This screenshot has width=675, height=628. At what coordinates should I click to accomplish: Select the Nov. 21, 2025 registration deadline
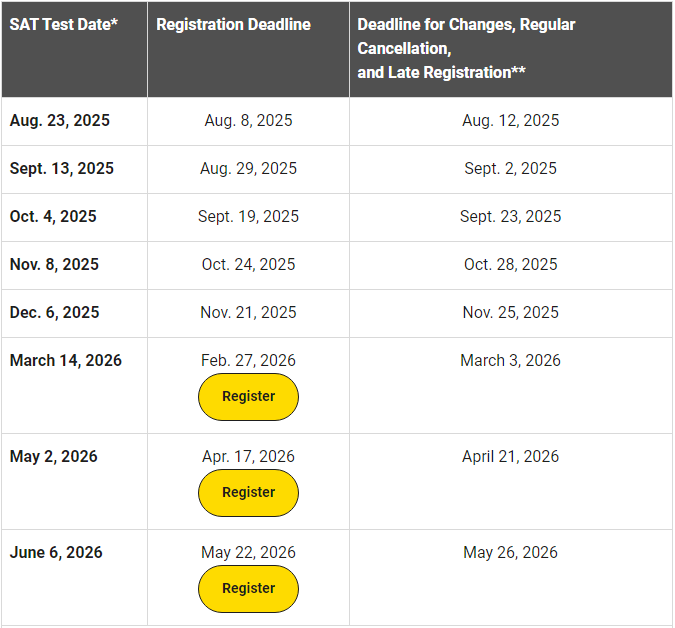pyautogui.click(x=248, y=312)
